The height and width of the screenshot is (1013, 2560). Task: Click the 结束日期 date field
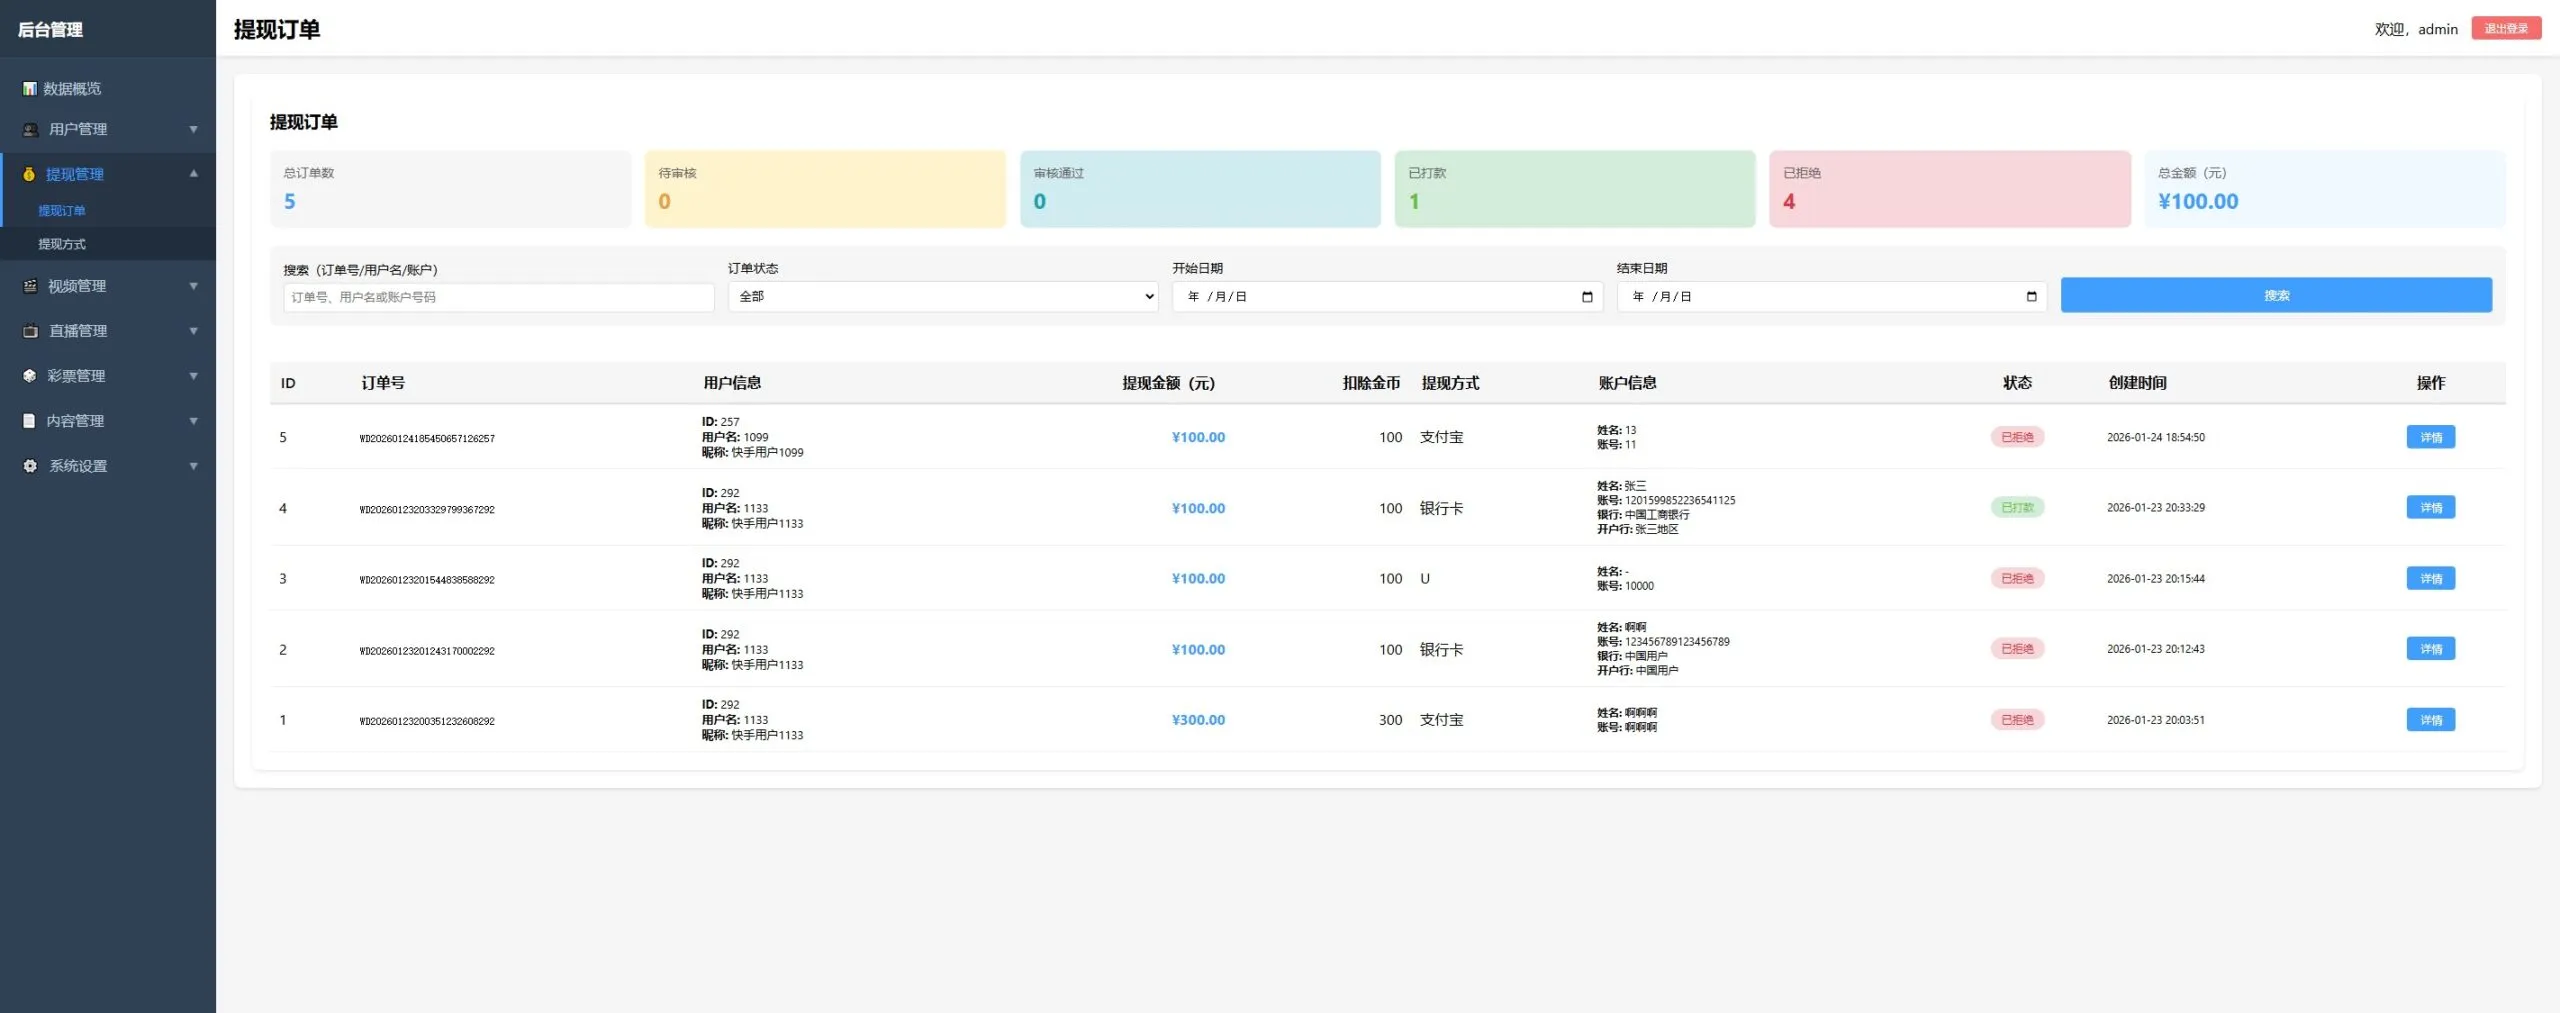tap(1831, 297)
